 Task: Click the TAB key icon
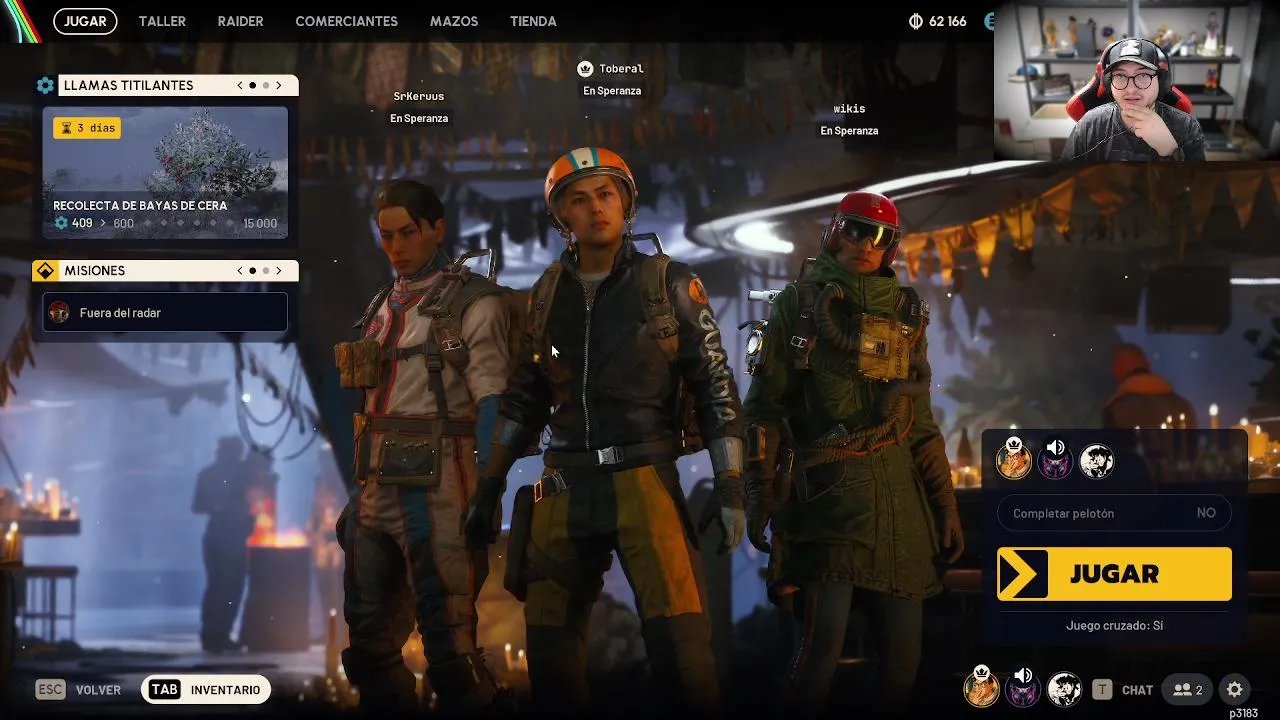pos(165,689)
